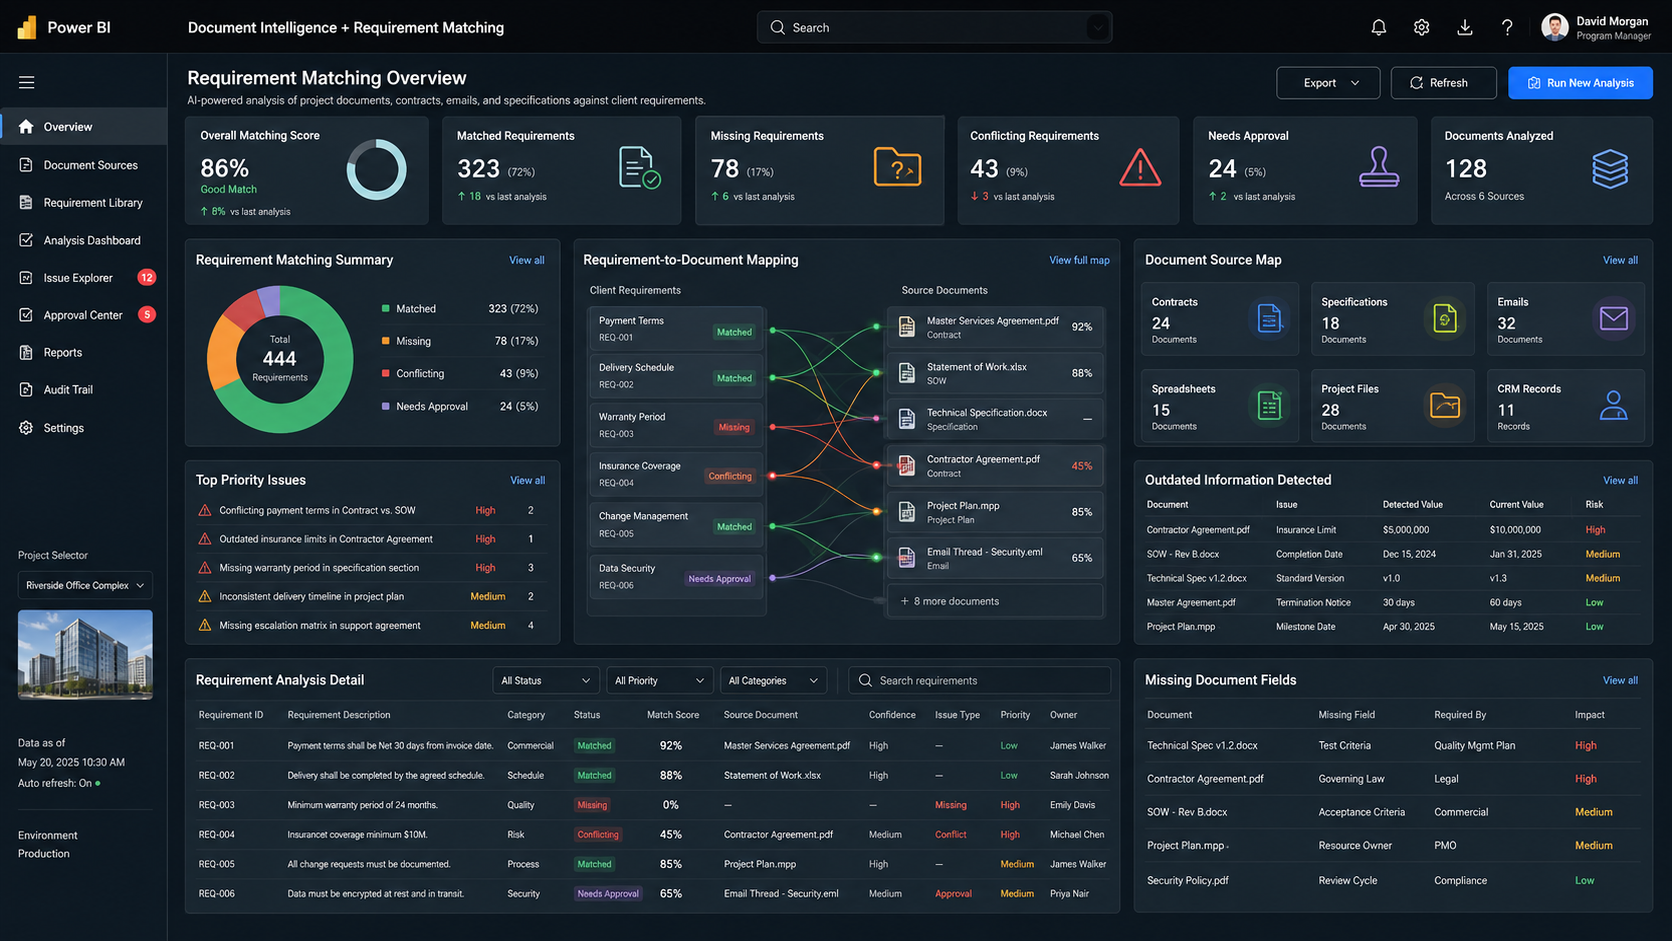Click the Conflicting Requirements warning triangle icon
Image resolution: width=1672 pixels, height=941 pixels.
(1139, 168)
